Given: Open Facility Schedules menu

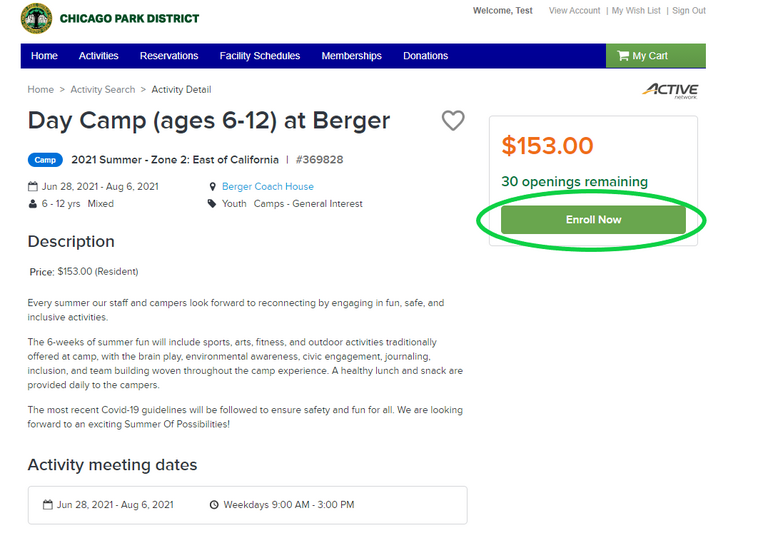Looking at the screenshot, I should click(260, 56).
